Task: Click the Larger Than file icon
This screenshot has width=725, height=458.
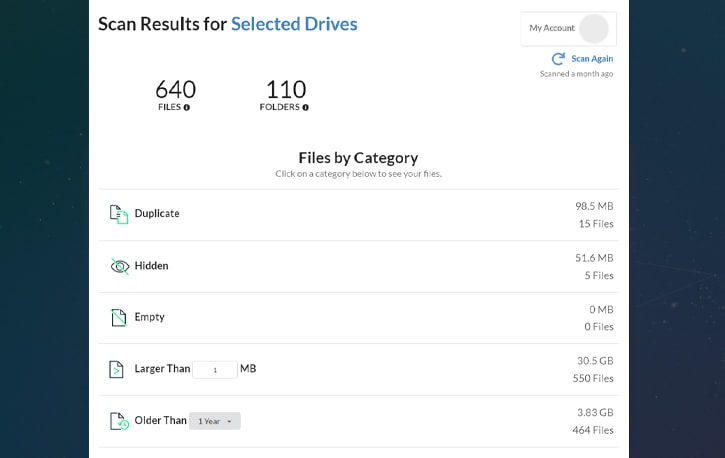Action: (116, 369)
